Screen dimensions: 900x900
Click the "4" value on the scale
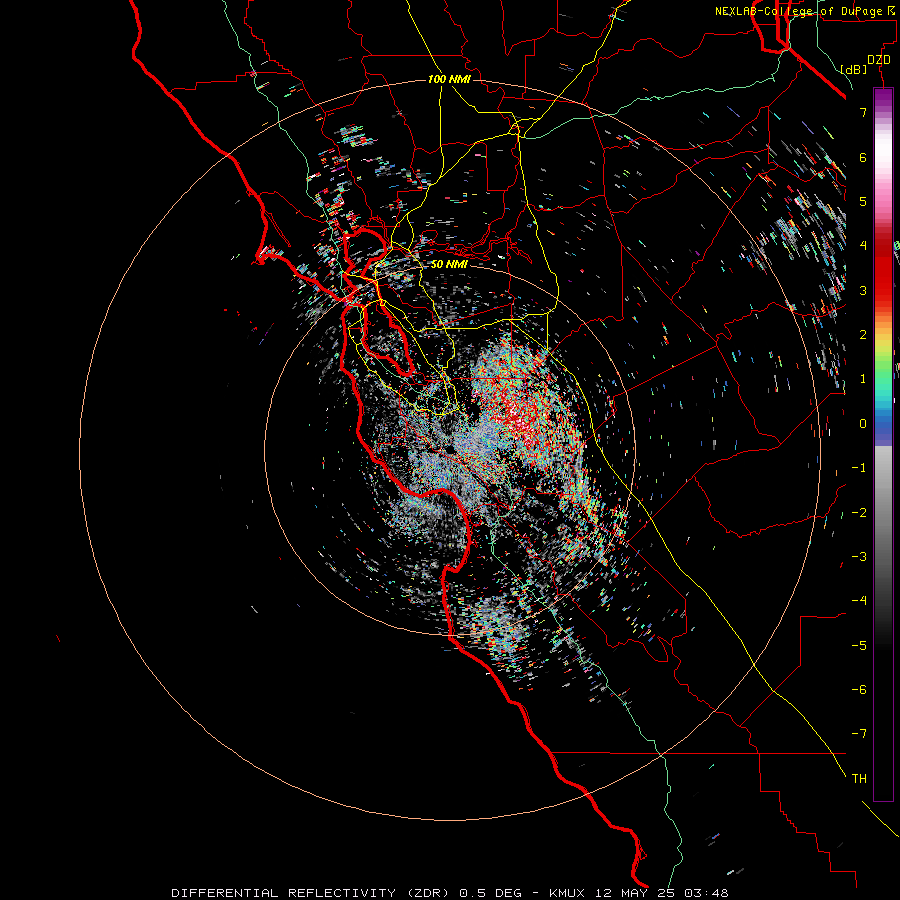click(x=863, y=246)
